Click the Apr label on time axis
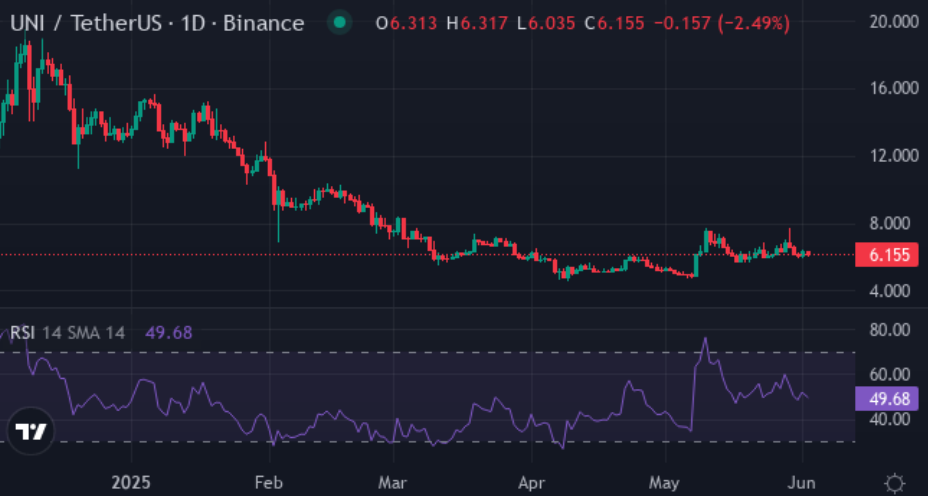The width and height of the screenshot is (928, 496). click(x=531, y=483)
